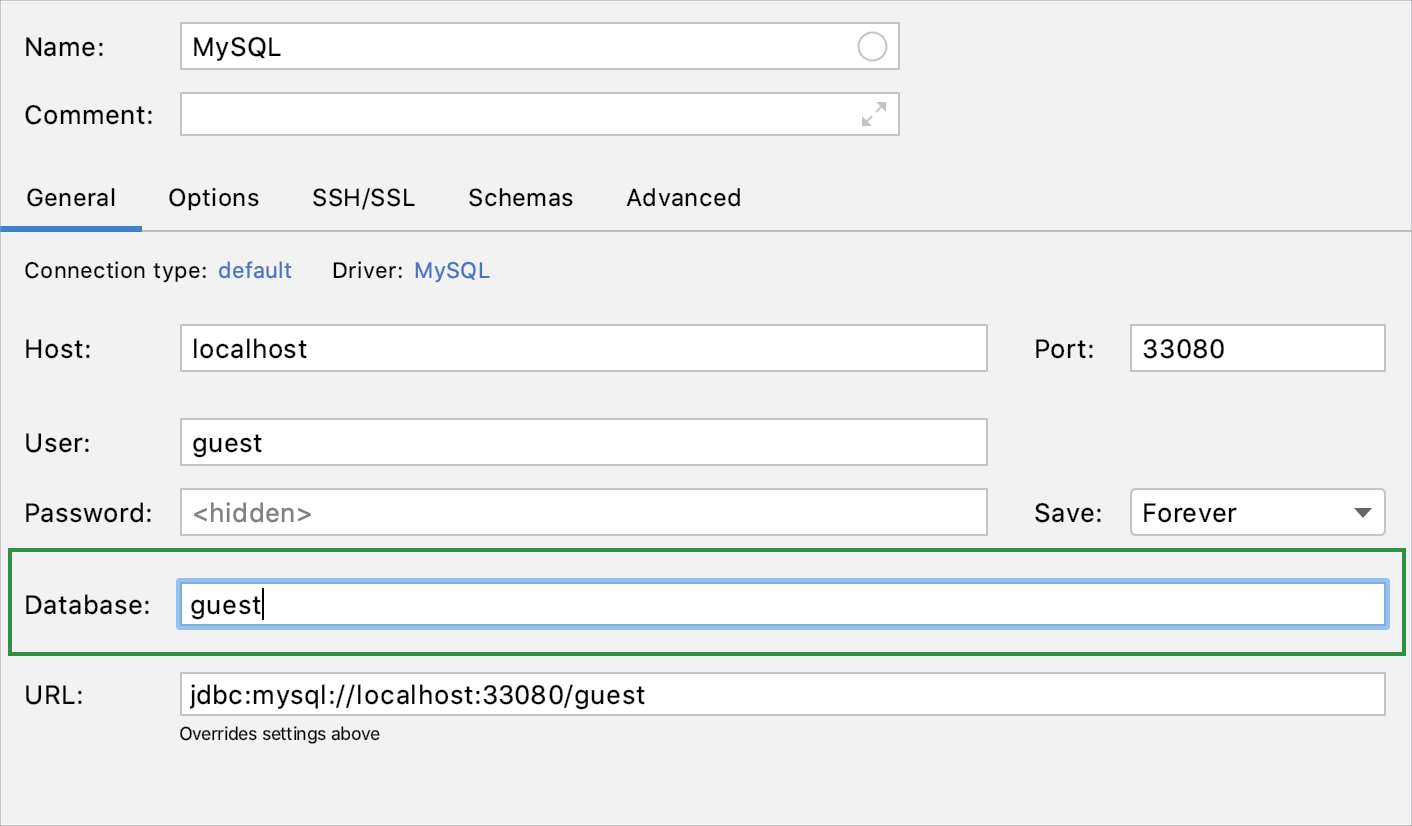The image size is (1412, 826).
Task: Focus the Host input field
Action: 583,348
